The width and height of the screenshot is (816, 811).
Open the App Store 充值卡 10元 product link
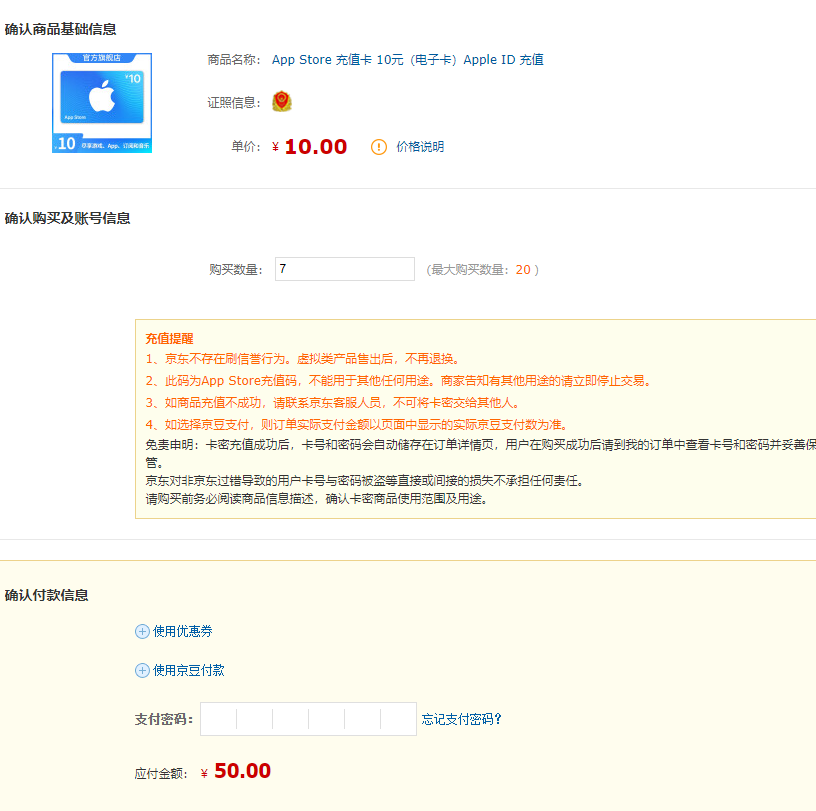tap(407, 60)
